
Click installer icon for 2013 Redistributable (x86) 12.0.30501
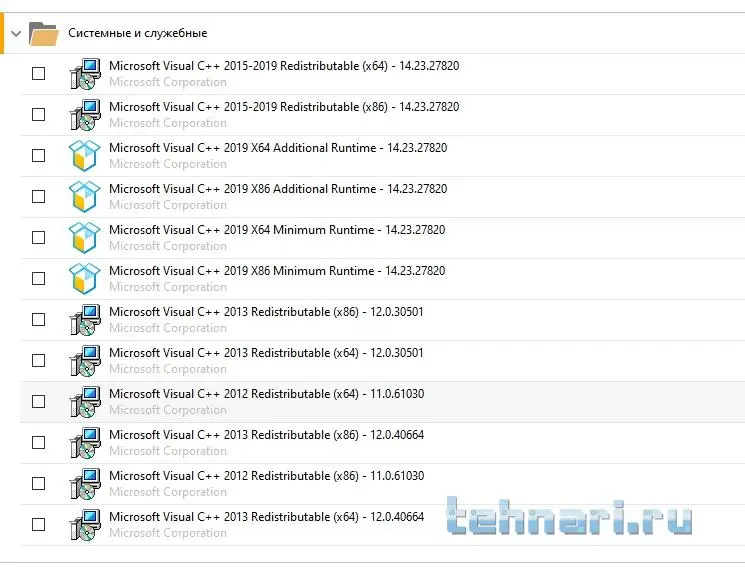[x=85, y=320]
